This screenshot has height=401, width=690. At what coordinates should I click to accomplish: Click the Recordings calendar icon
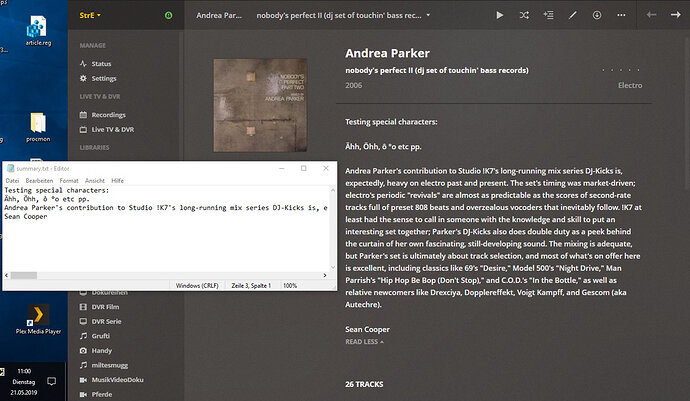pyautogui.click(x=83, y=115)
